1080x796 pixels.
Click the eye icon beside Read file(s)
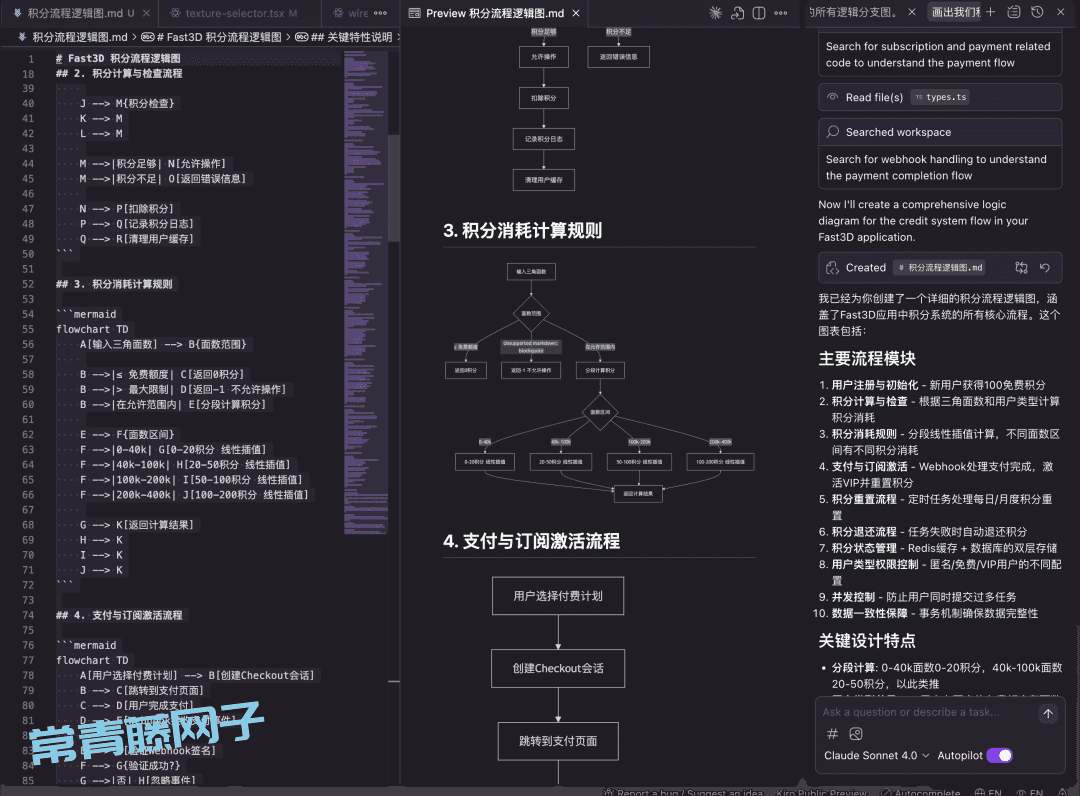(x=833, y=97)
